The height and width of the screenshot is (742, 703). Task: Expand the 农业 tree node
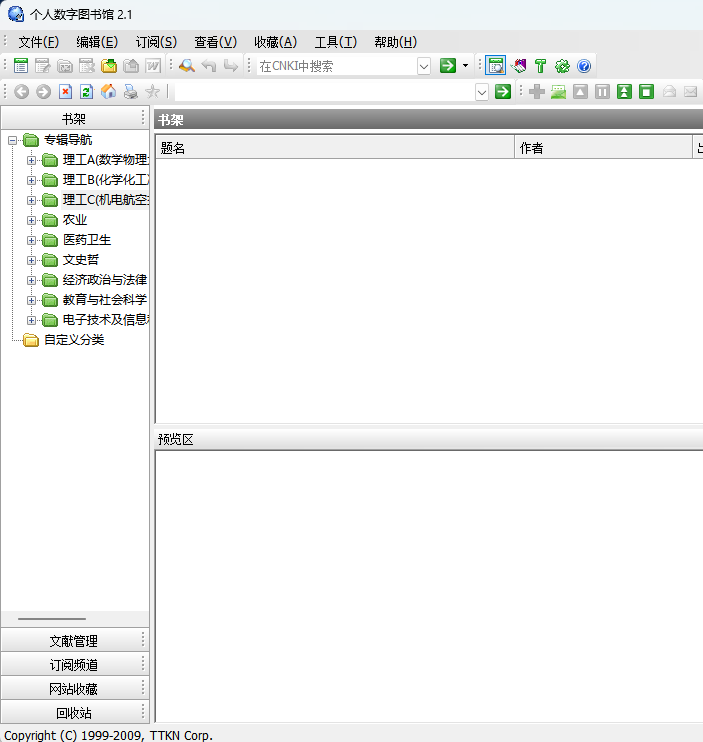[x=32, y=220]
